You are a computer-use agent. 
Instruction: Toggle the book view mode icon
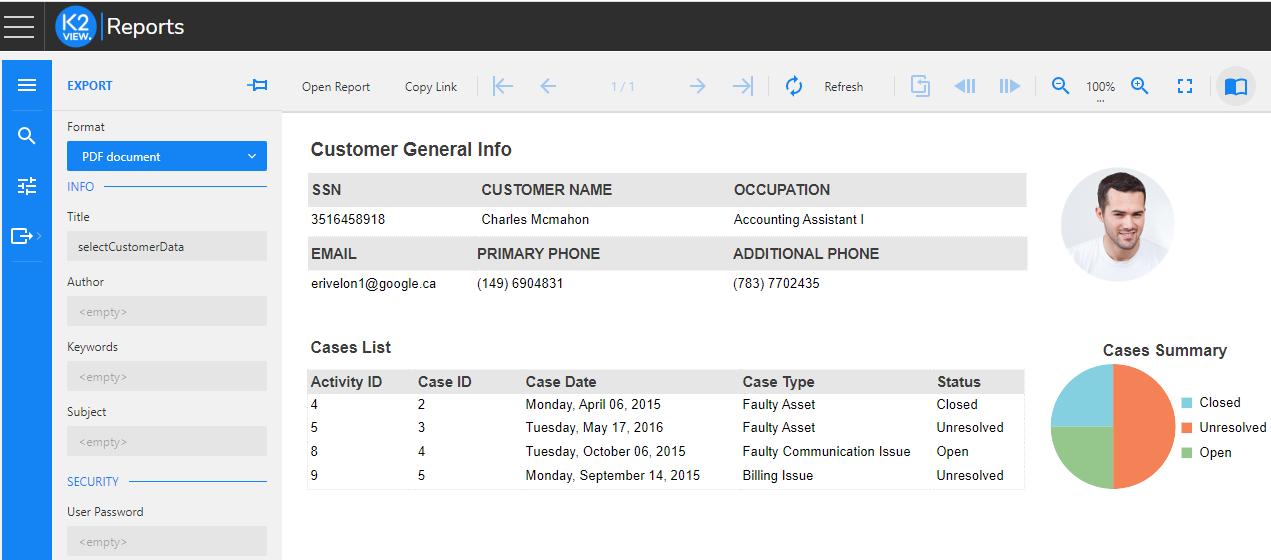point(1235,87)
